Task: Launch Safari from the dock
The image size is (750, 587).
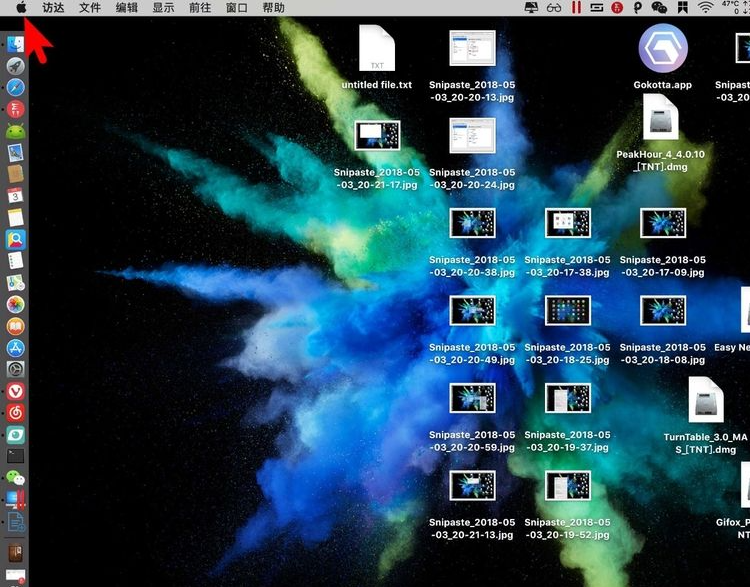Action: 15,87
